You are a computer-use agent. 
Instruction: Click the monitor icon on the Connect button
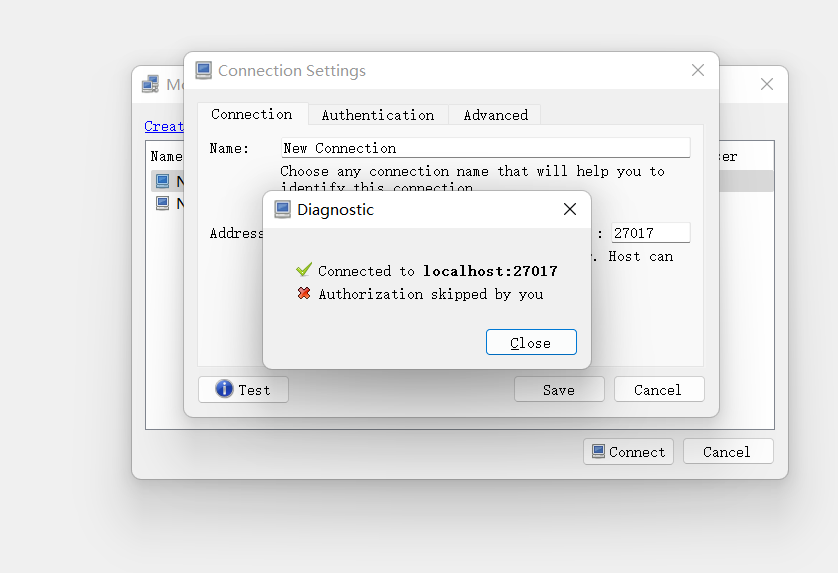[598, 452]
